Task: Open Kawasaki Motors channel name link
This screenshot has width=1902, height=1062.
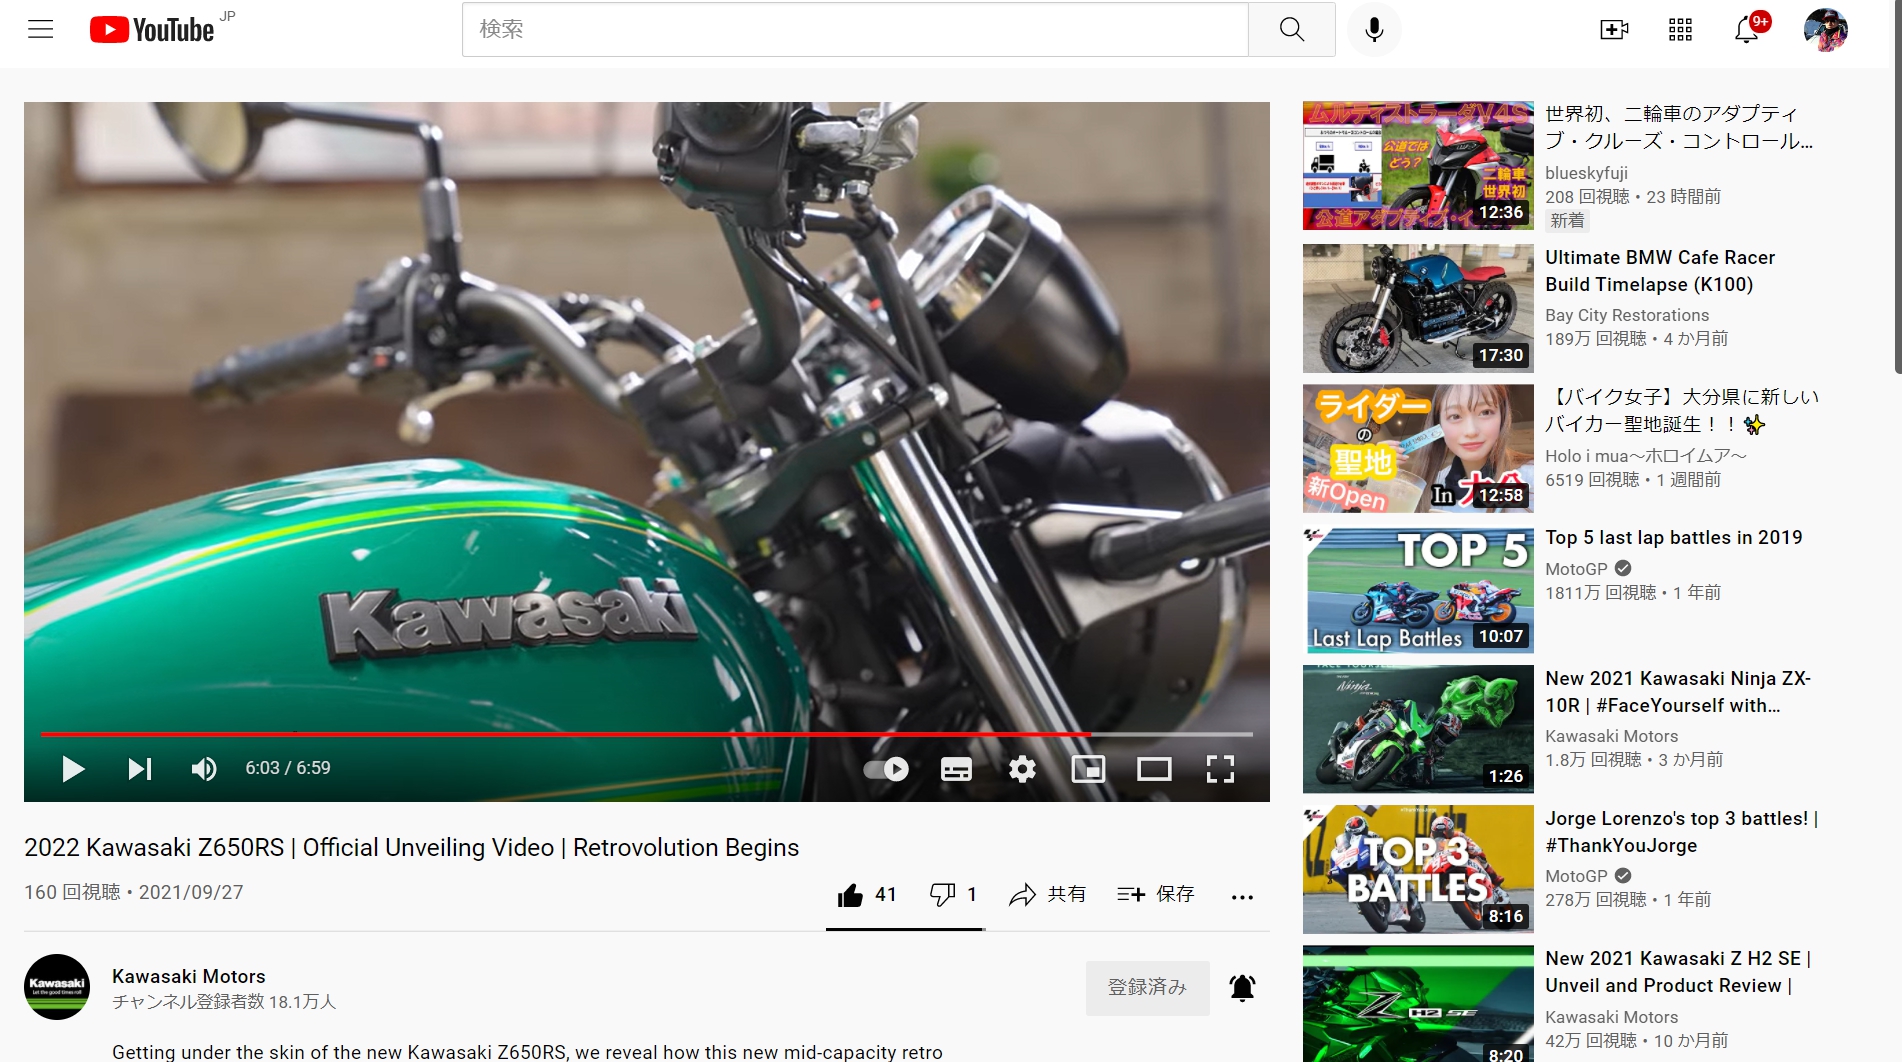Action: tap(189, 976)
